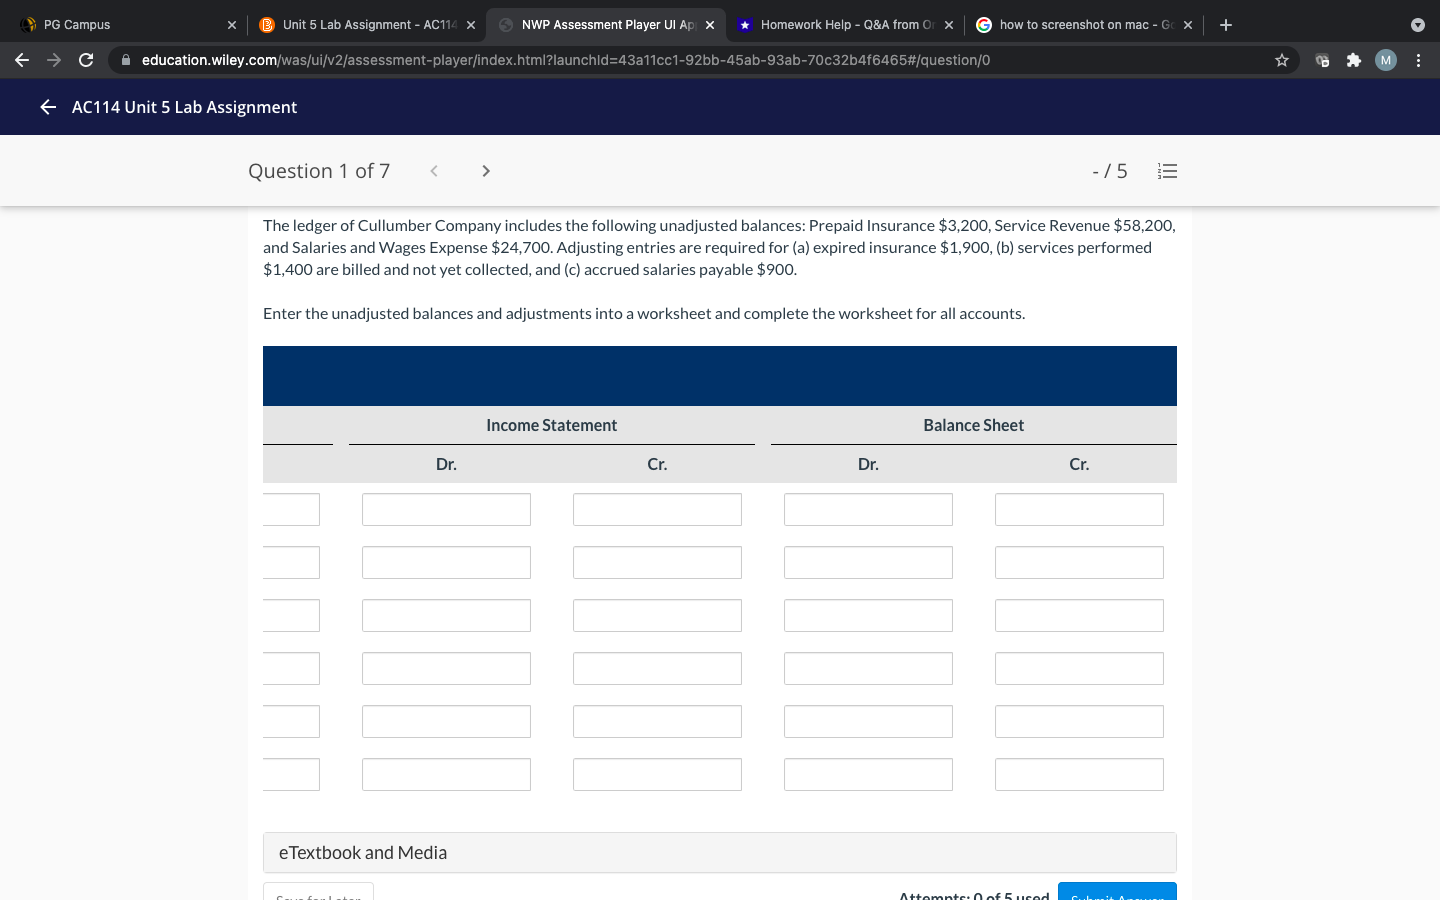
Task: Click the first Income Statement Dr. input field
Action: point(446,509)
